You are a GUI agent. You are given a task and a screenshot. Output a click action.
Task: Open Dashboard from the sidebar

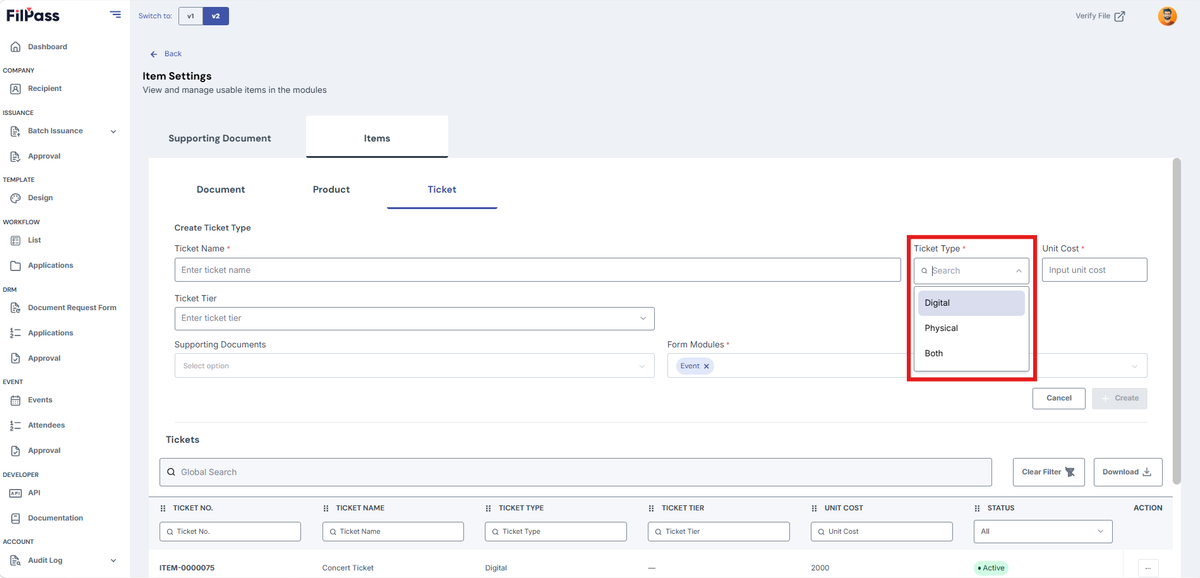tap(47, 47)
